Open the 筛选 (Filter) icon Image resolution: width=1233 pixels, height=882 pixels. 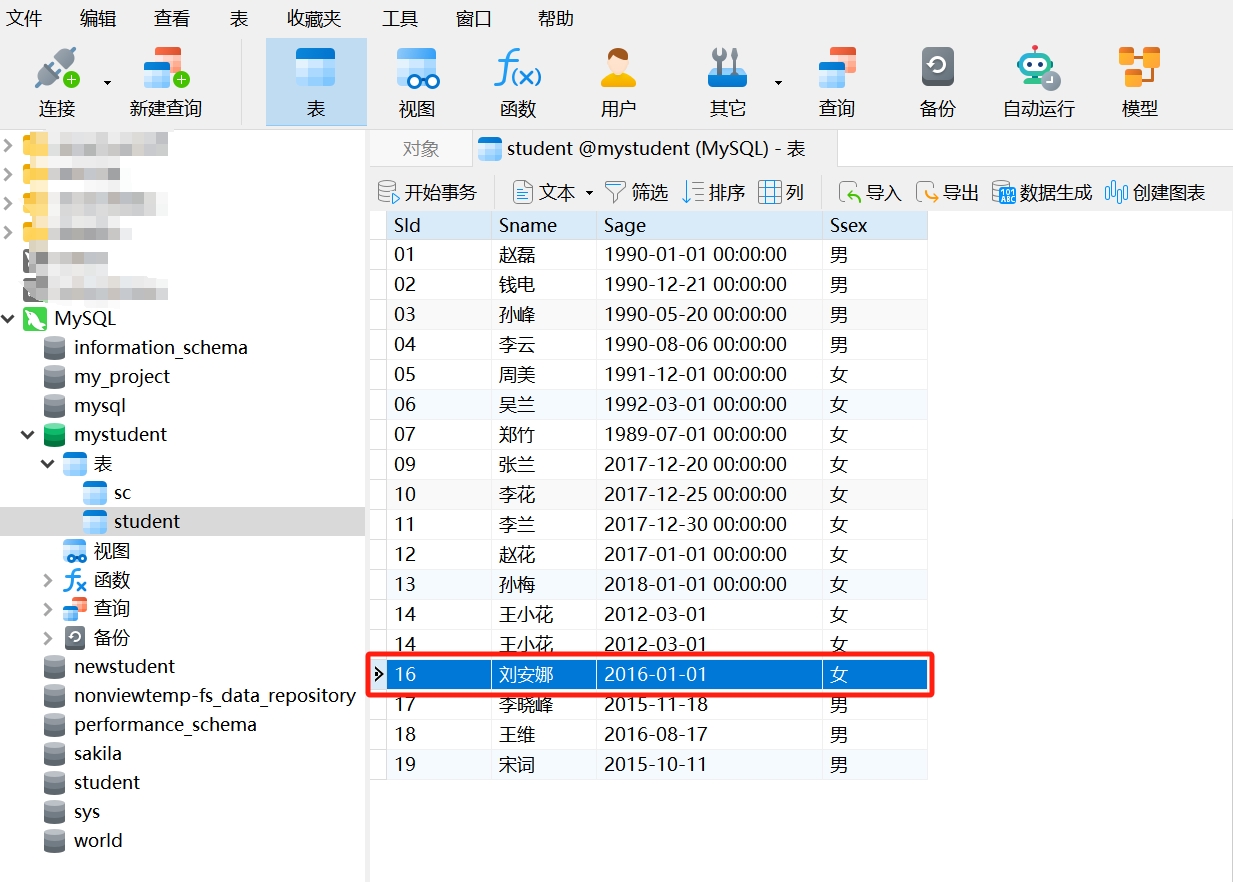tap(637, 191)
